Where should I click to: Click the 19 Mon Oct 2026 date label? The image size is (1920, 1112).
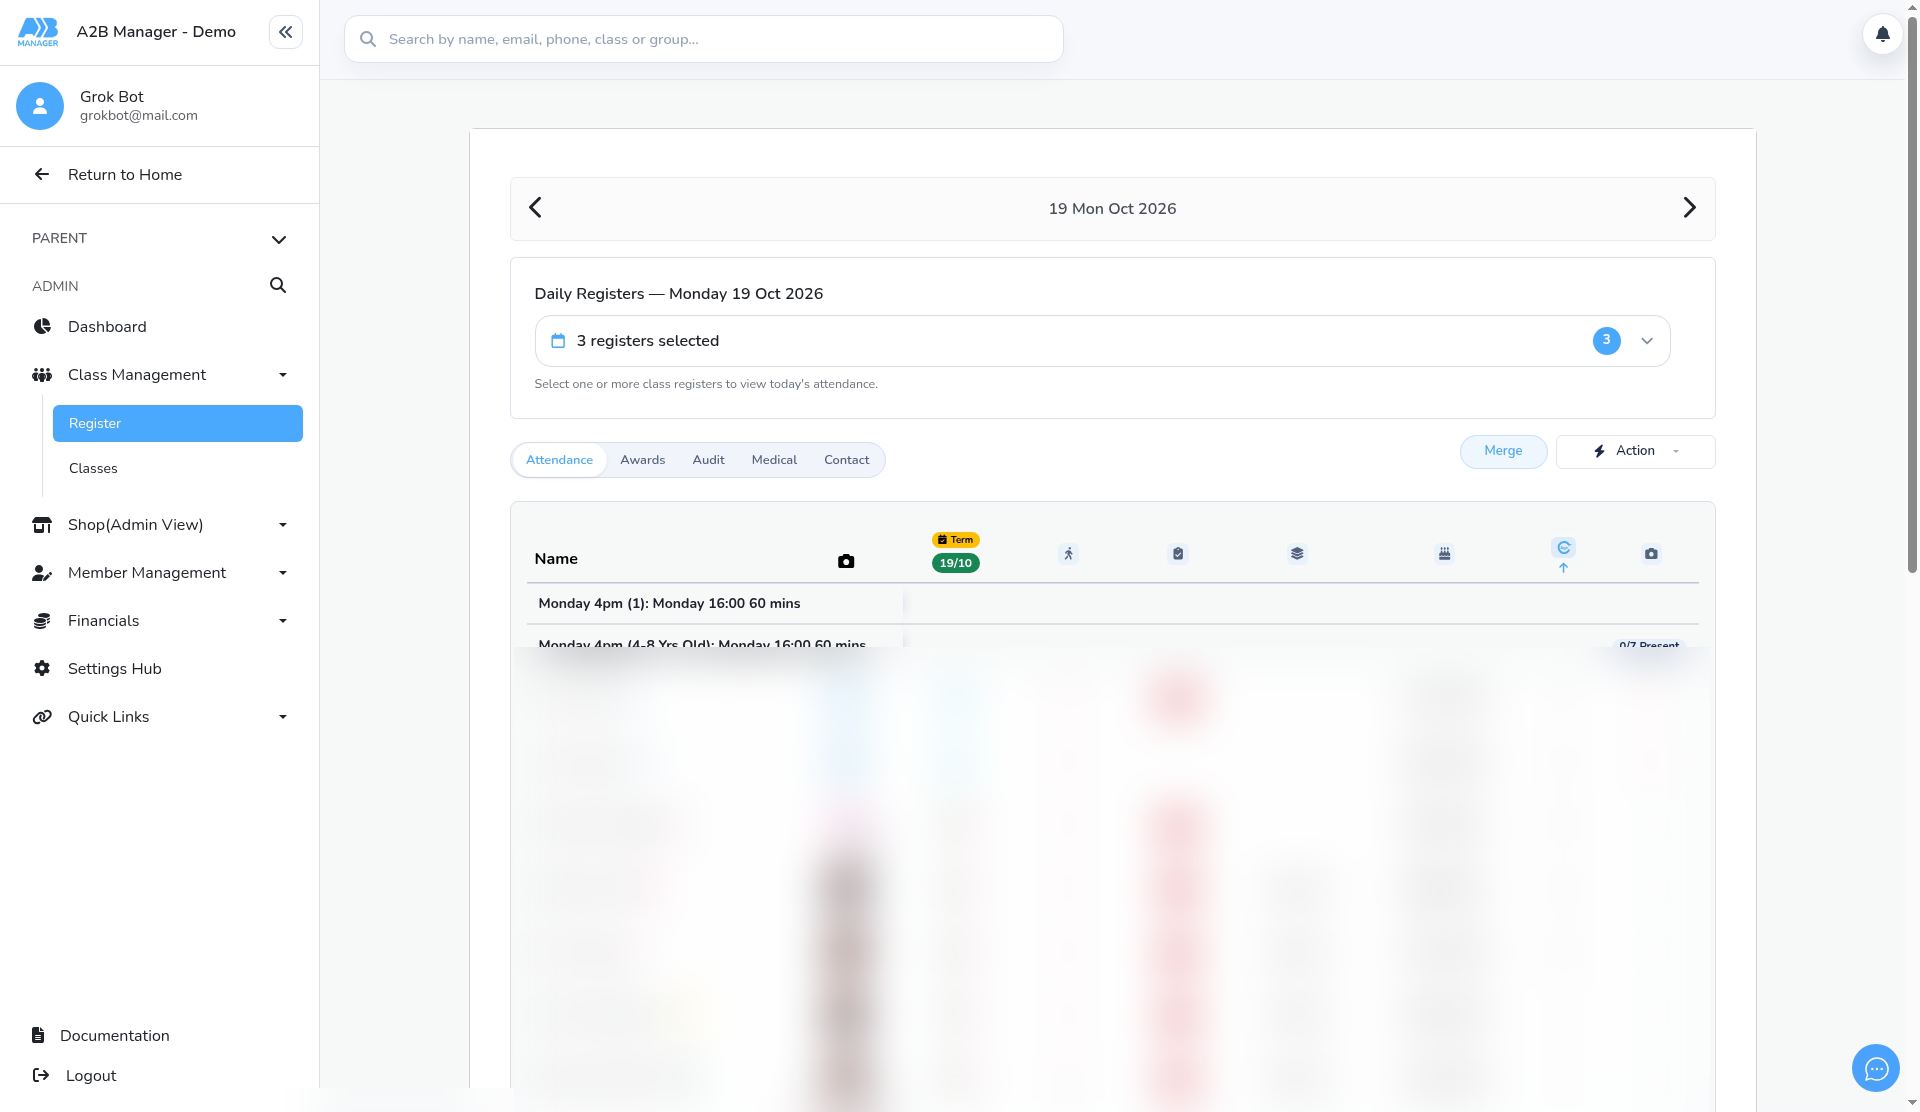1112,209
